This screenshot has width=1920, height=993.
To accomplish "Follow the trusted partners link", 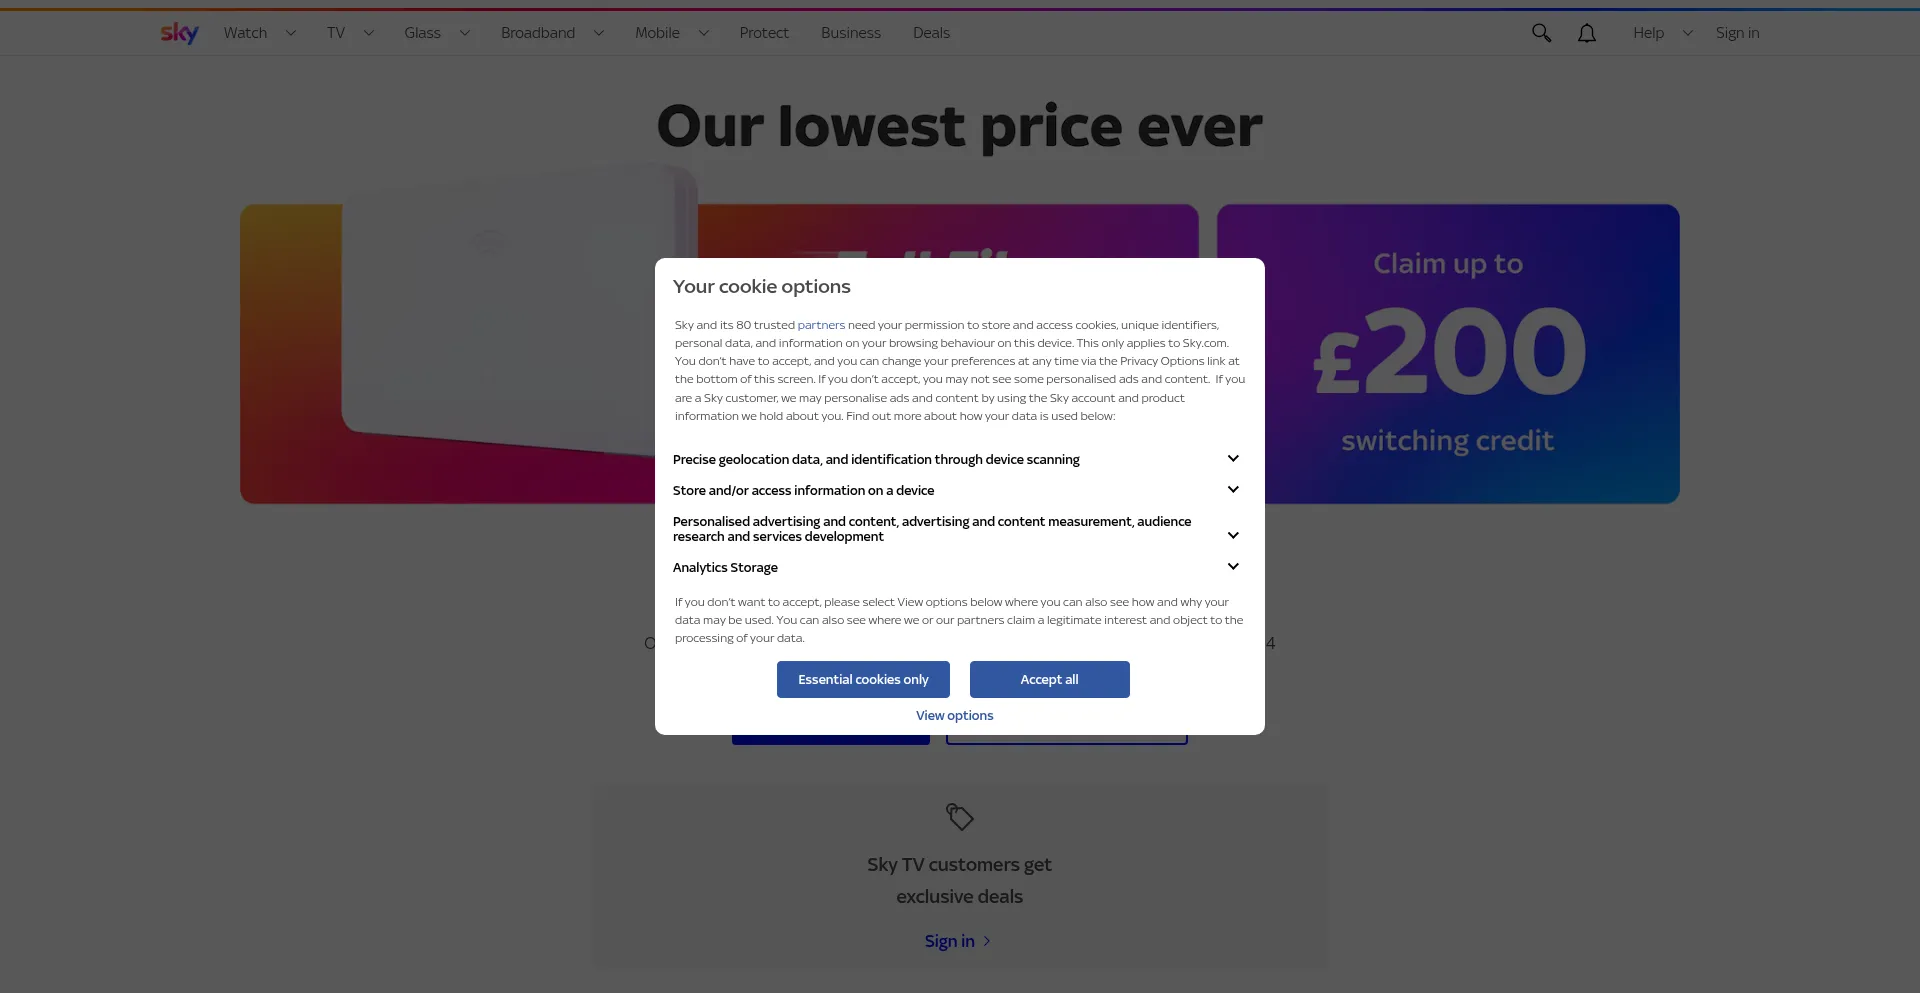I will click(x=821, y=325).
